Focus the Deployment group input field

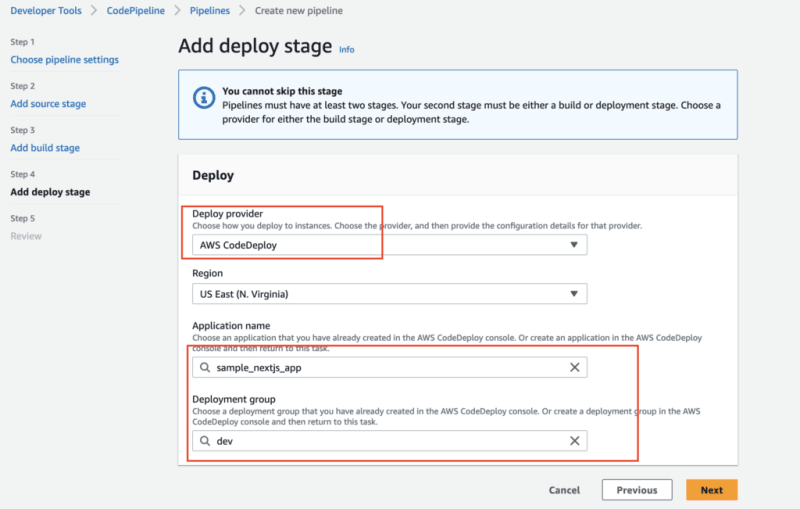pyautogui.click(x=389, y=441)
